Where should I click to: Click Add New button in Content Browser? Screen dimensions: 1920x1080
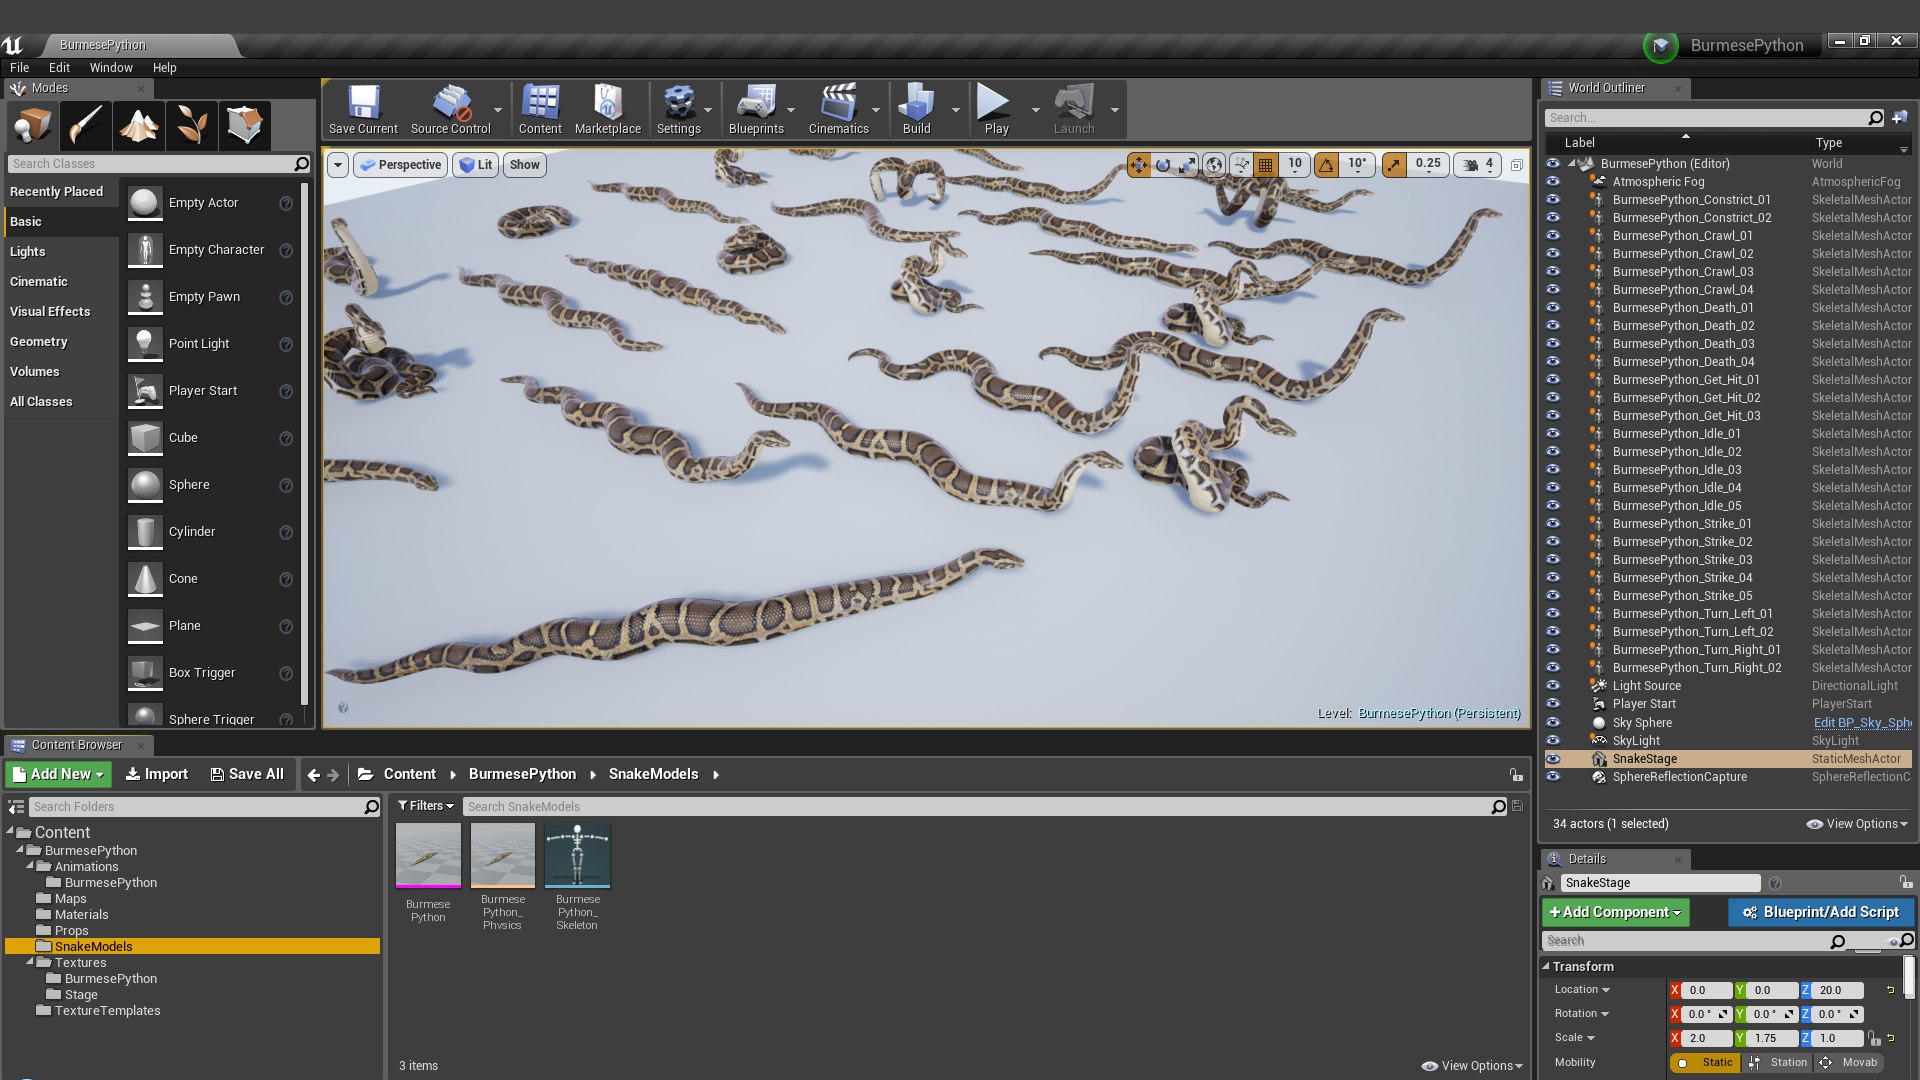tap(58, 774)
